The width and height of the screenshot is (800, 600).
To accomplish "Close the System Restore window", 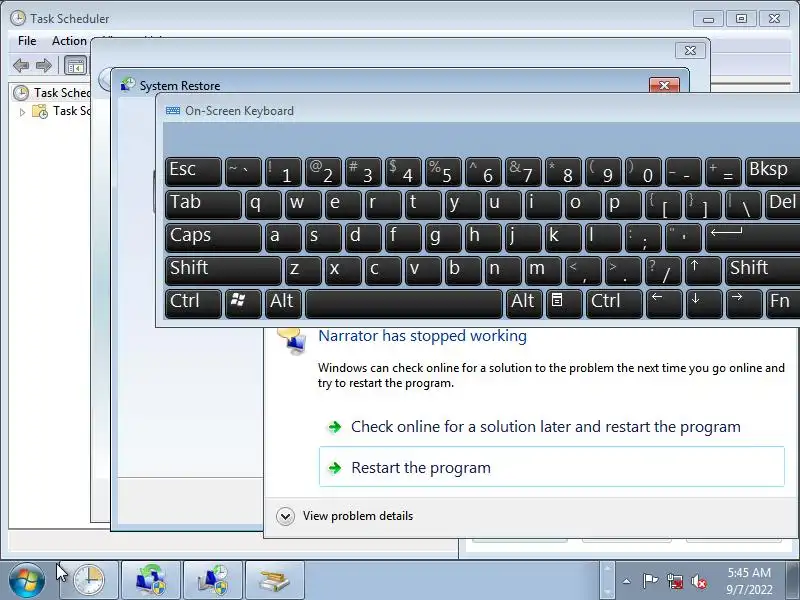I will tap(664, 85).
